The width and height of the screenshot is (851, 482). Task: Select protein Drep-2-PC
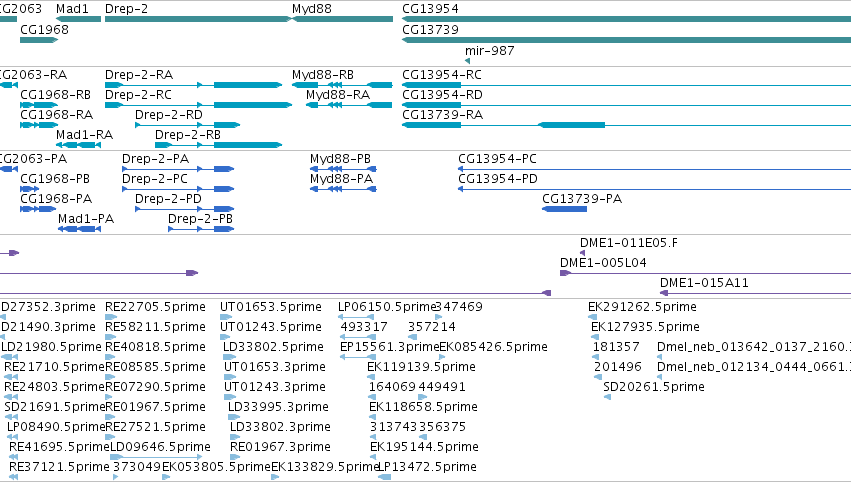pyautogui.click(x=178, y=189)
